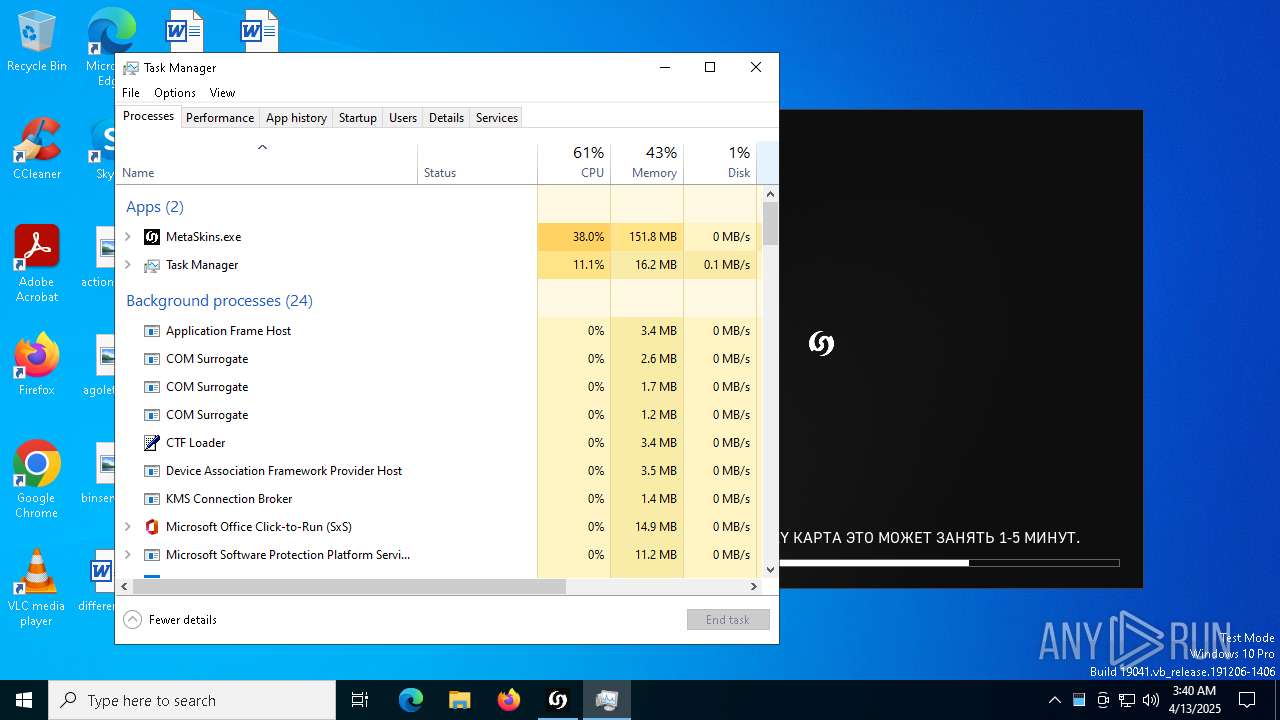The height and width of the screenshot is (720, 1280).
Task: Click the MetaSkins logo in loading window
Action: click(821, 344)
